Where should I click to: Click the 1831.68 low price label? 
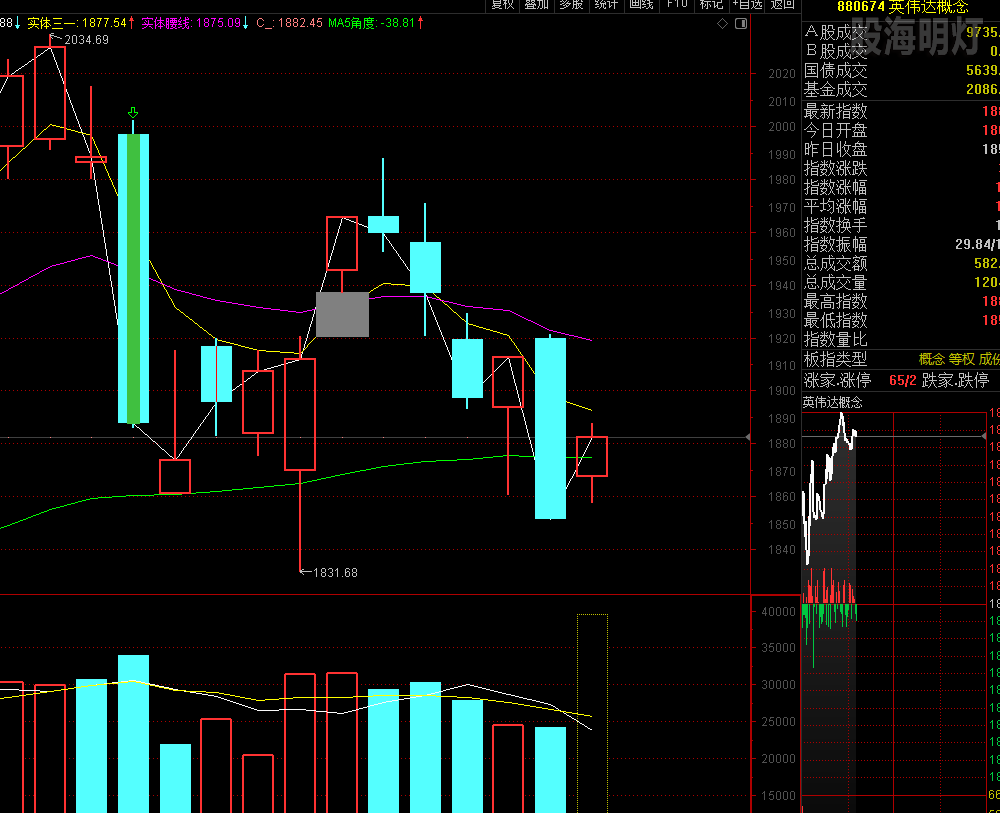[x=335, y=573]
